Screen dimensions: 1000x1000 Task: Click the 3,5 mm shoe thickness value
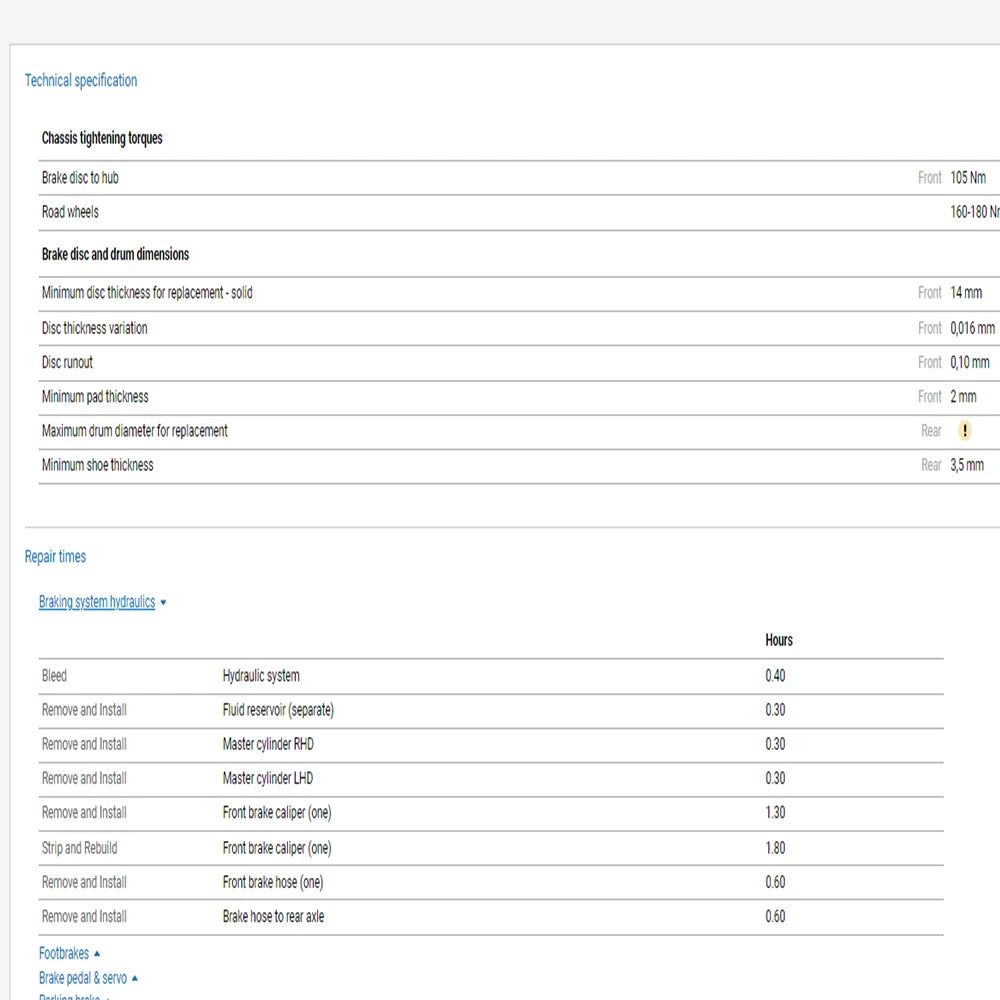click(x=967, y=466)
